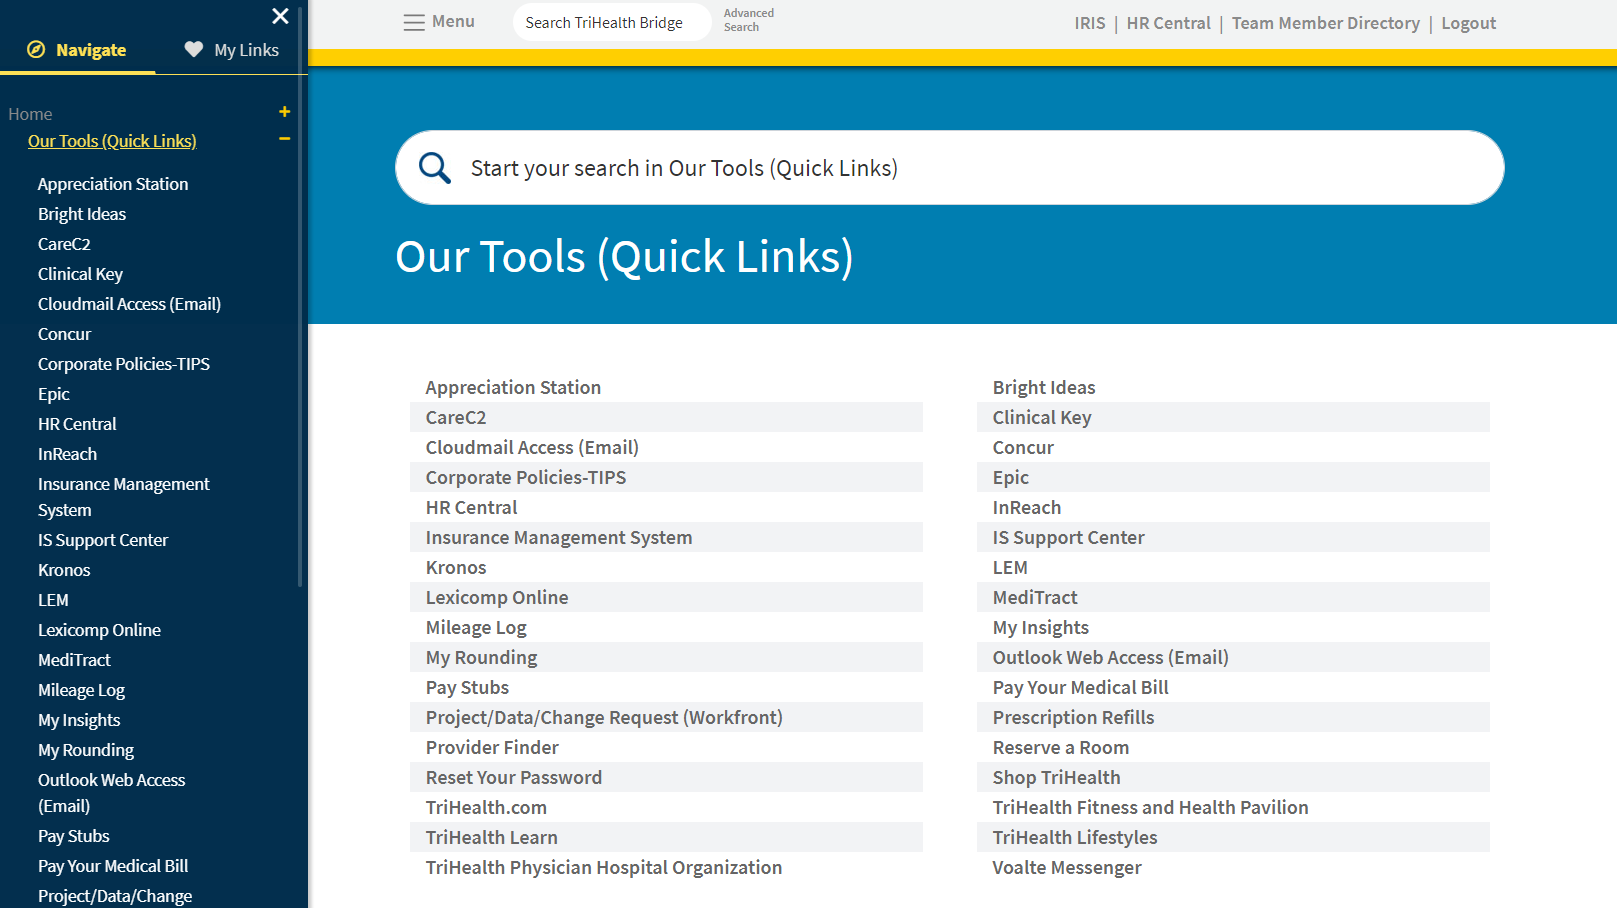Viewport: 1617px width, 908px height.
Task: Click the Search TriHealth Bridge field
Action: click(610, 22)
